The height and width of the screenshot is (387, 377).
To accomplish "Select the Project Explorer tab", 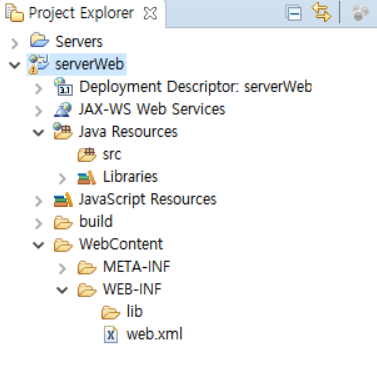I will [82, 13].
